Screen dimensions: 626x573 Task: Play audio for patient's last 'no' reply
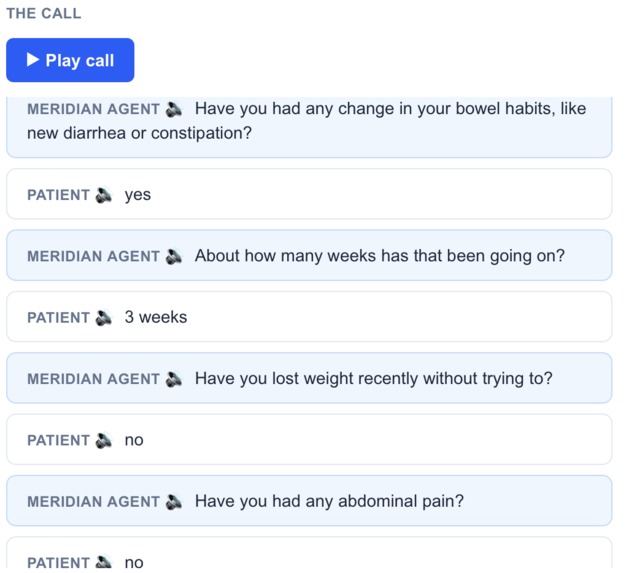click(x=104, y=562)
